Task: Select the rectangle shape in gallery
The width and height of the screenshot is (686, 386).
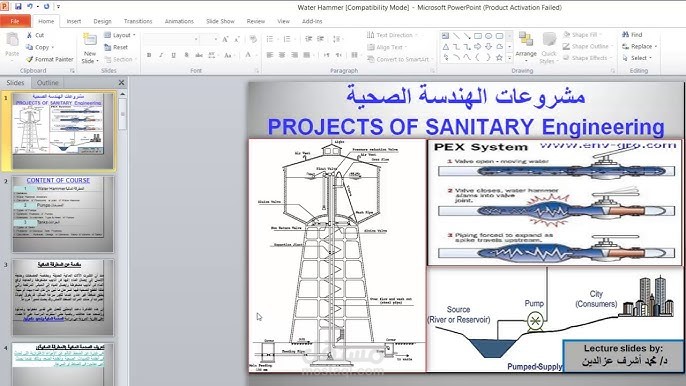Action: [x=478, y=35]
